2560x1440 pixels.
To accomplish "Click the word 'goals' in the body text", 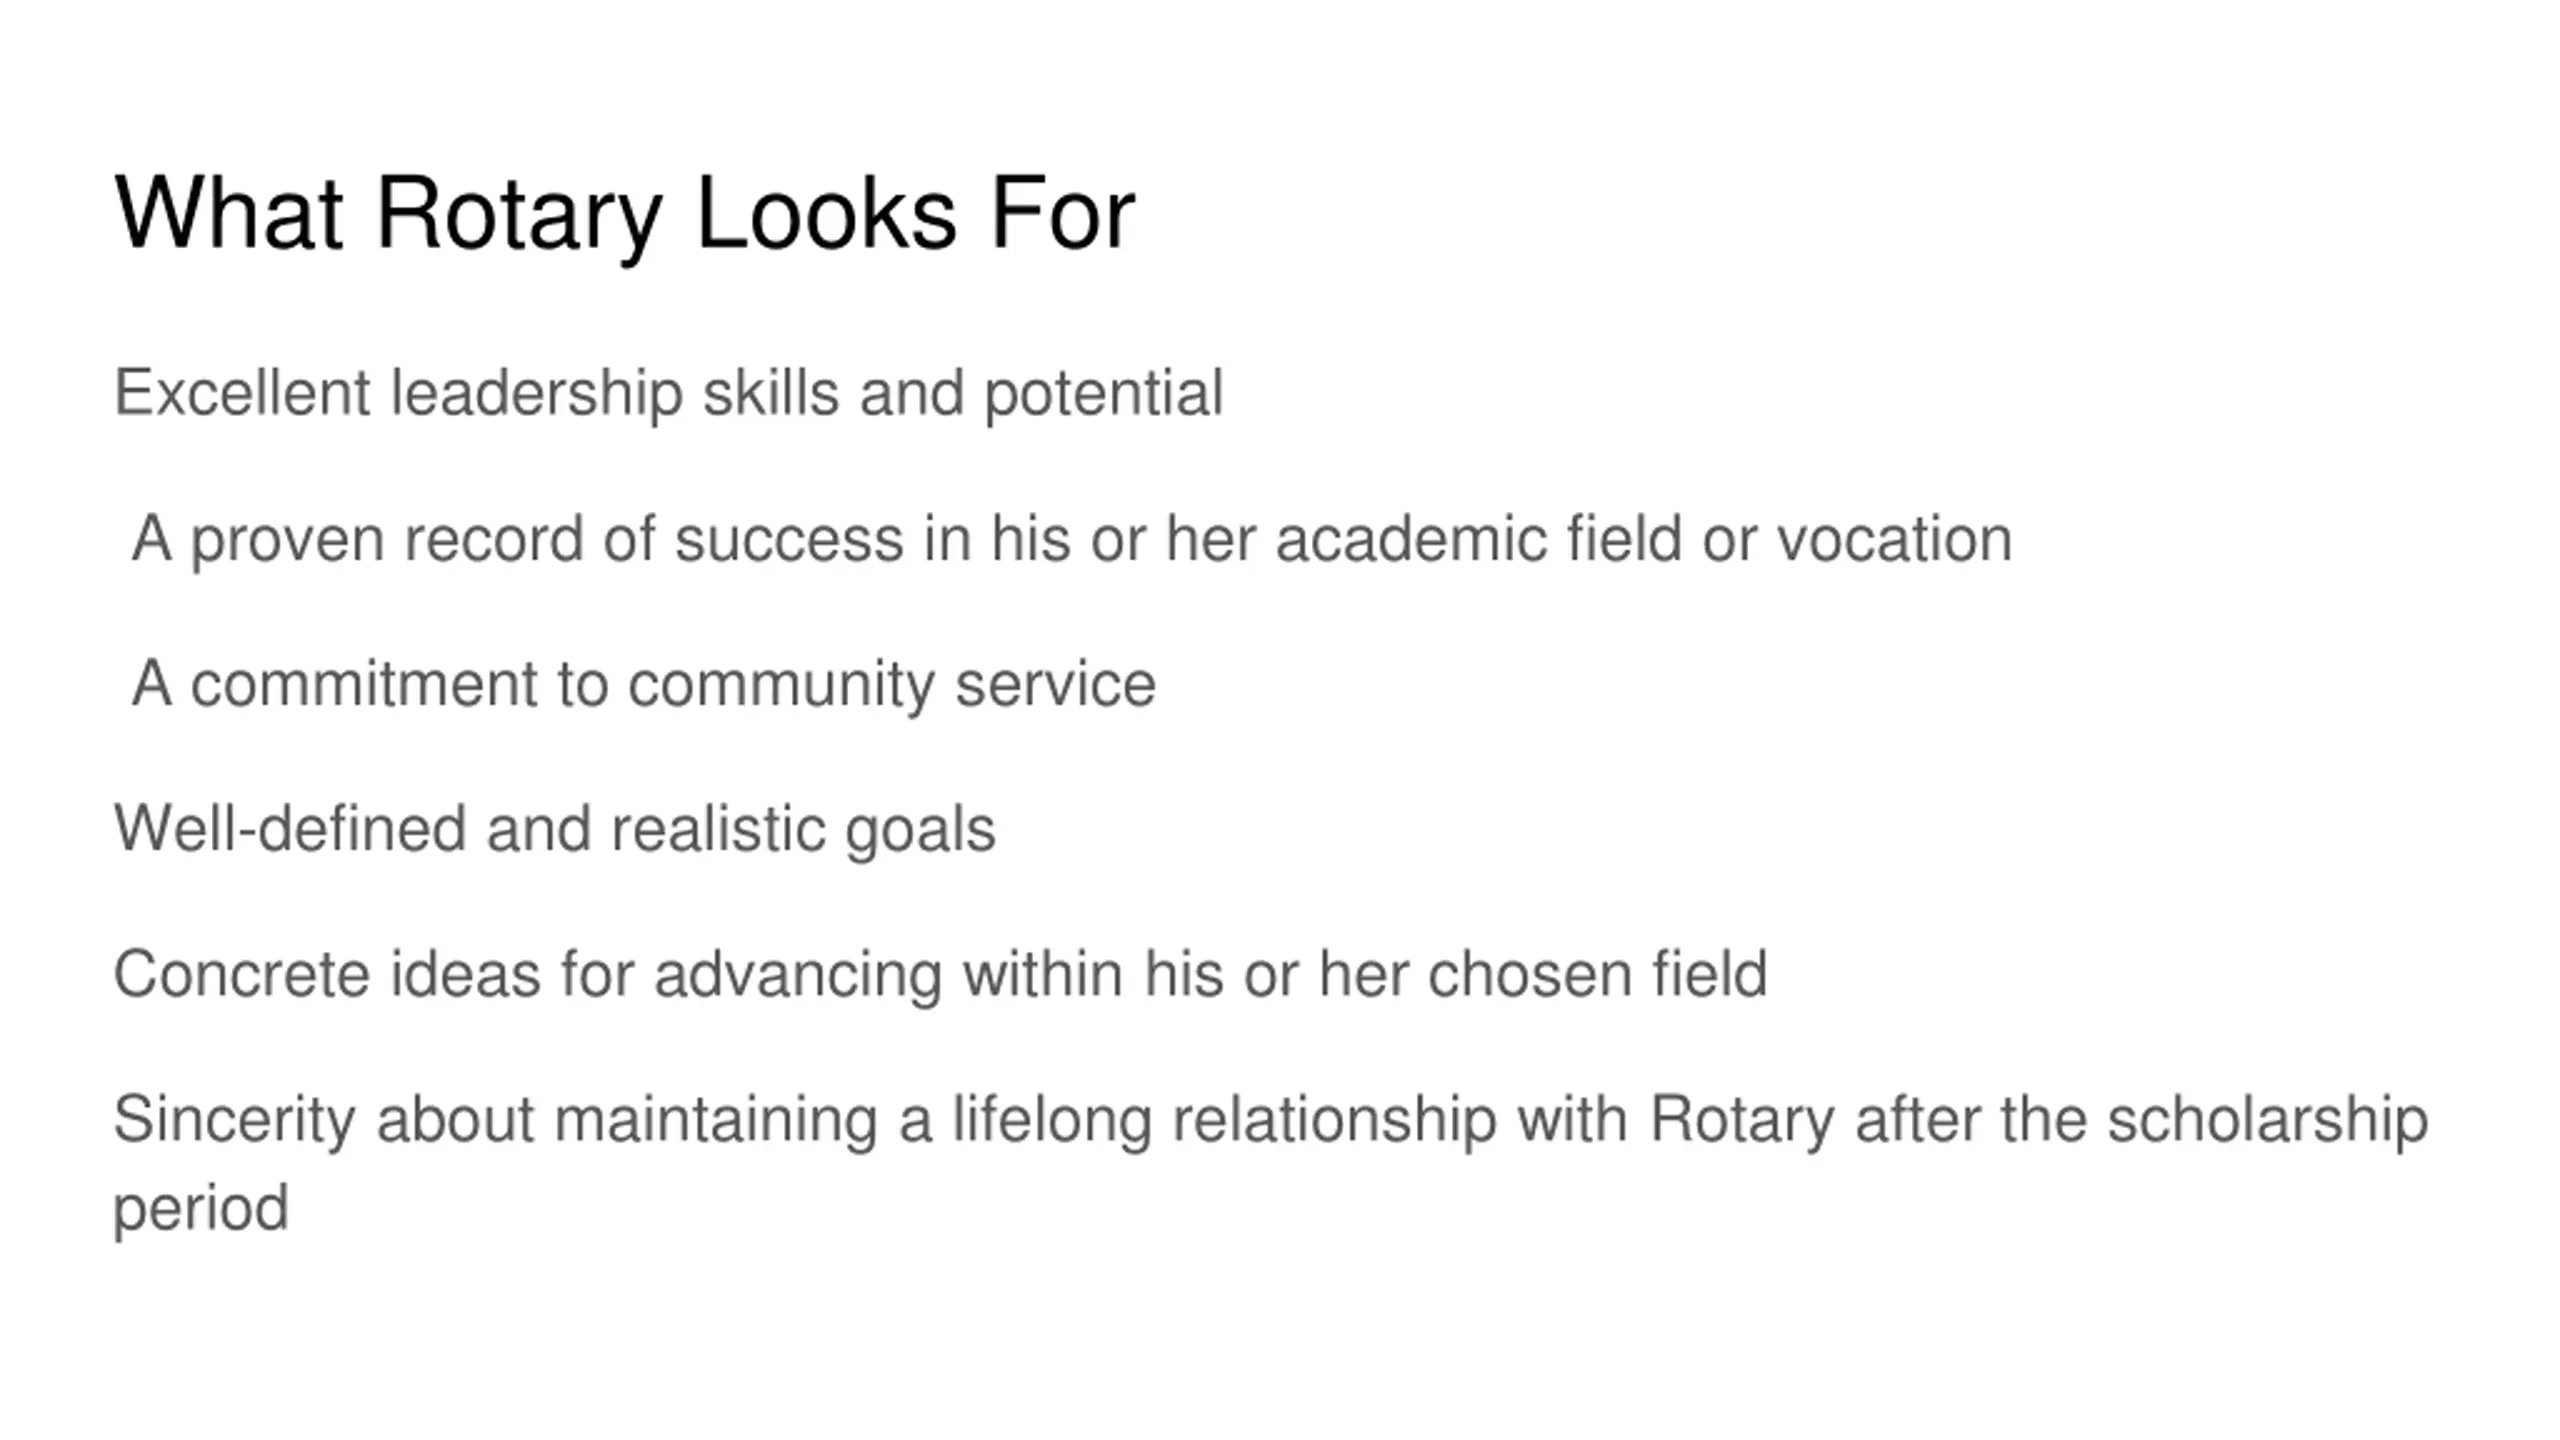I will 920,829.
